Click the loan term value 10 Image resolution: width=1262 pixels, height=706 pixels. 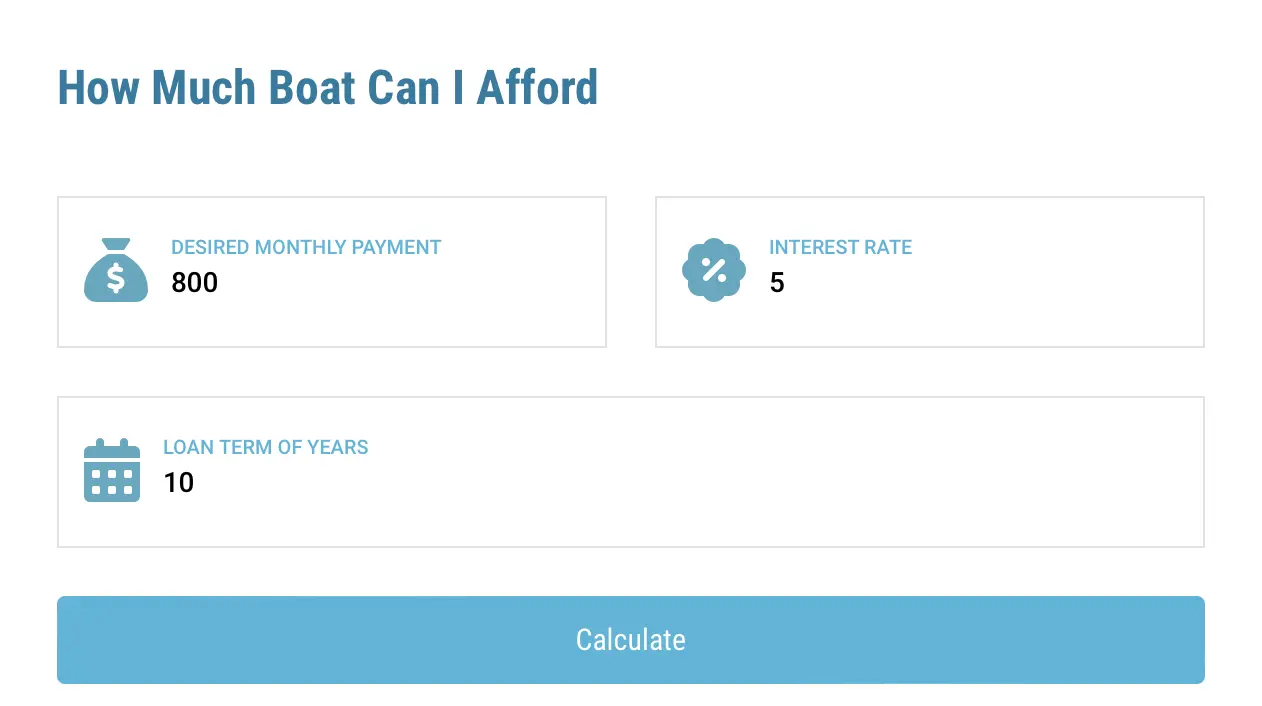tap(179, 483)
